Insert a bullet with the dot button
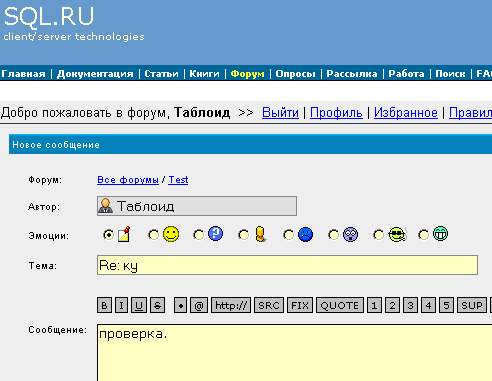The width and height of the screenshot is (492, 381). click(x=181, y=305)
